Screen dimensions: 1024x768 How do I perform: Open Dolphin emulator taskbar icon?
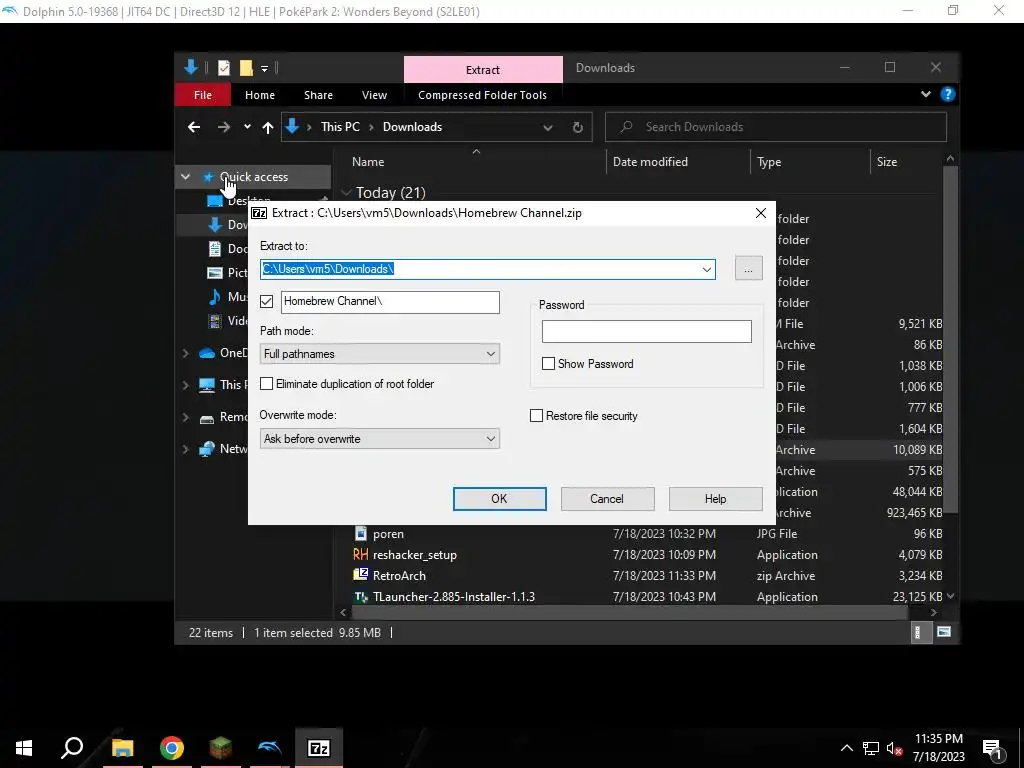pyautogui.click(x=270, y=748)
